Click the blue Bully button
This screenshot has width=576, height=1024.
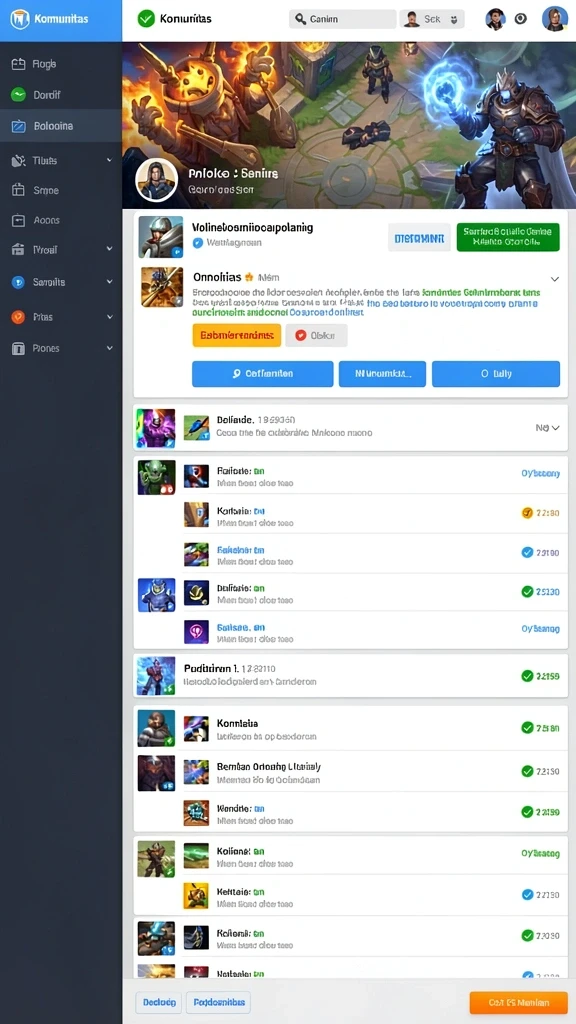pos(496,374)
